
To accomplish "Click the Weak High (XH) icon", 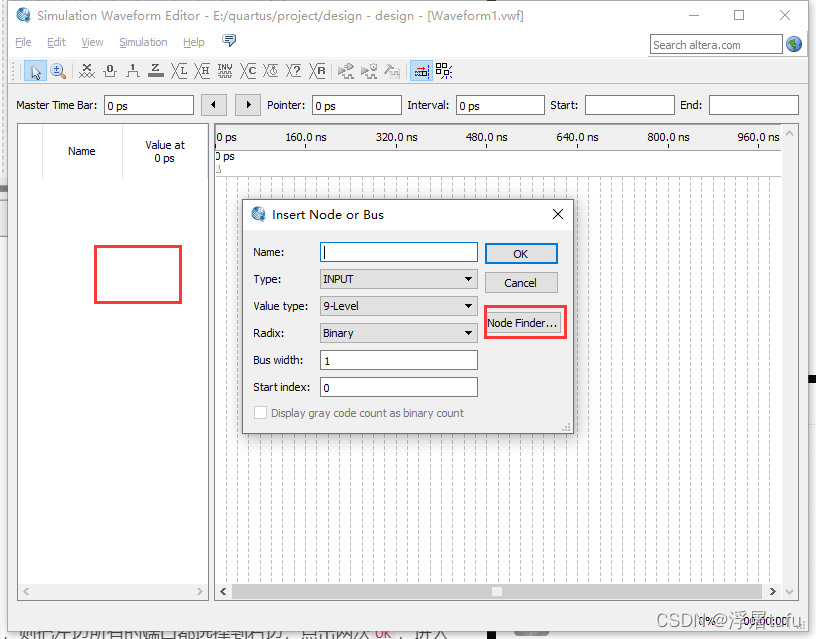I will [202, 71].
